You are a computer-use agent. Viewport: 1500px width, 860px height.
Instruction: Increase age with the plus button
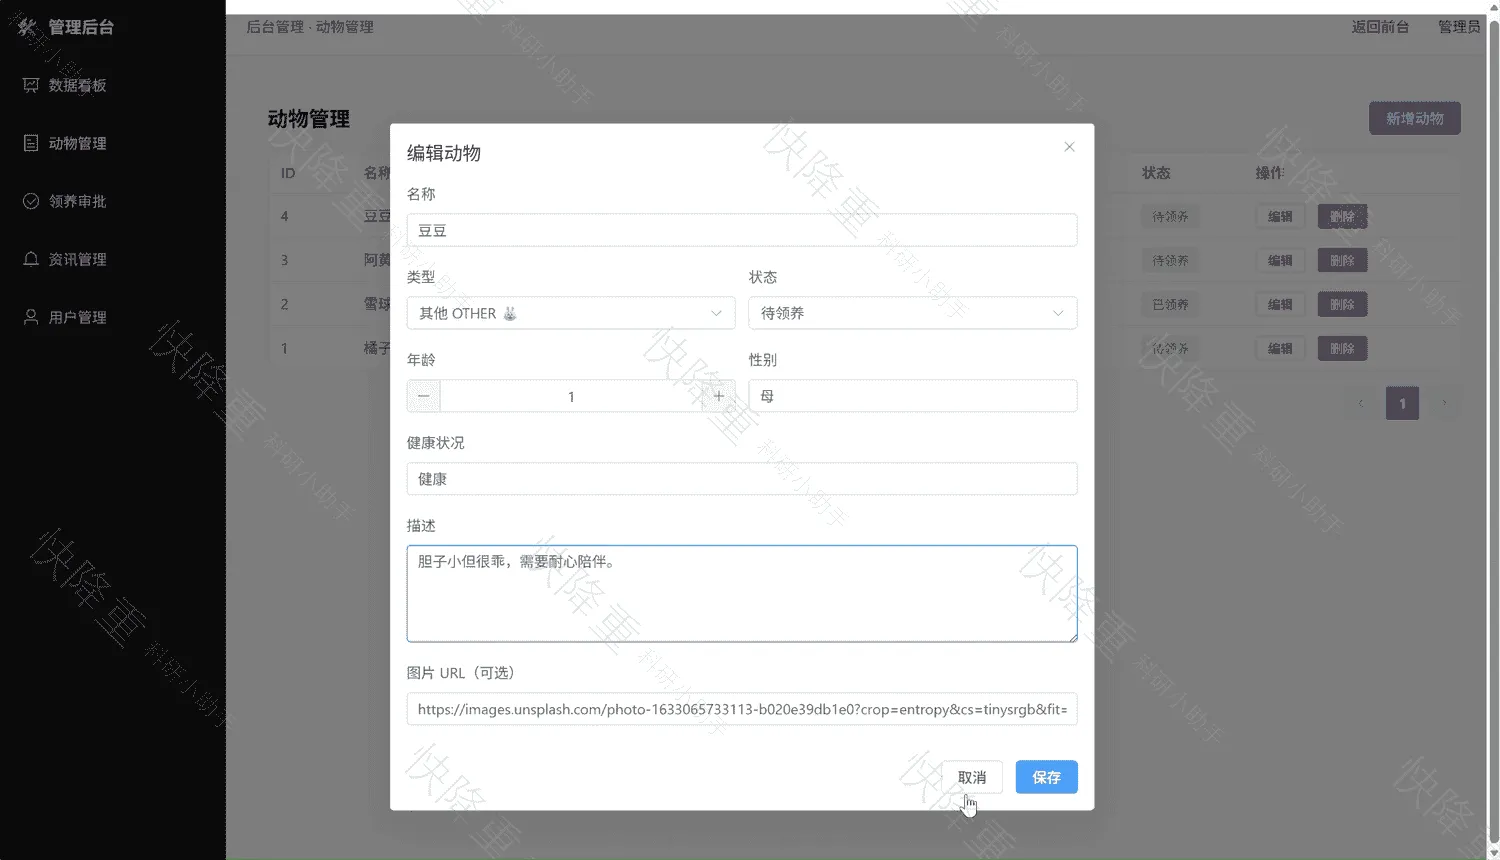tap(718, 396)
